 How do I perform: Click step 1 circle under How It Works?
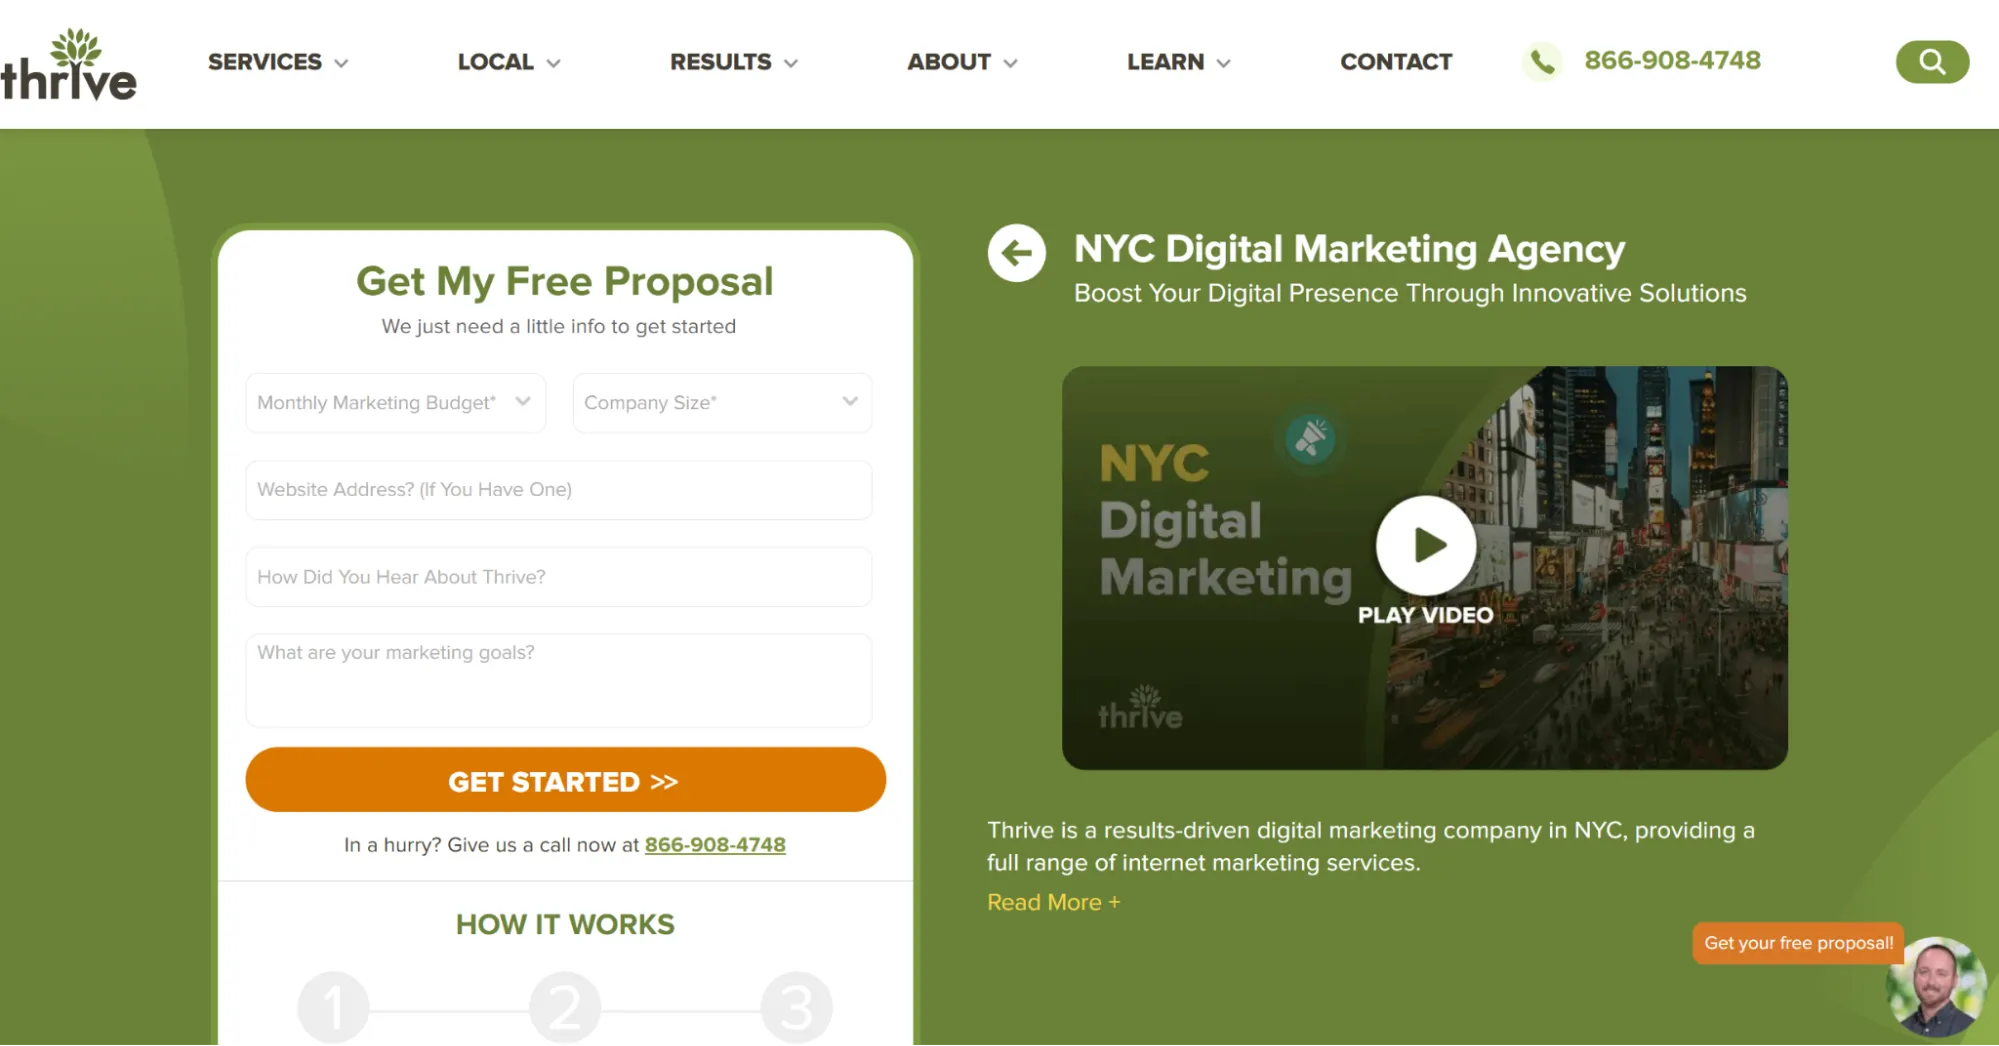pyautogui.click(x=334, y=1008)
